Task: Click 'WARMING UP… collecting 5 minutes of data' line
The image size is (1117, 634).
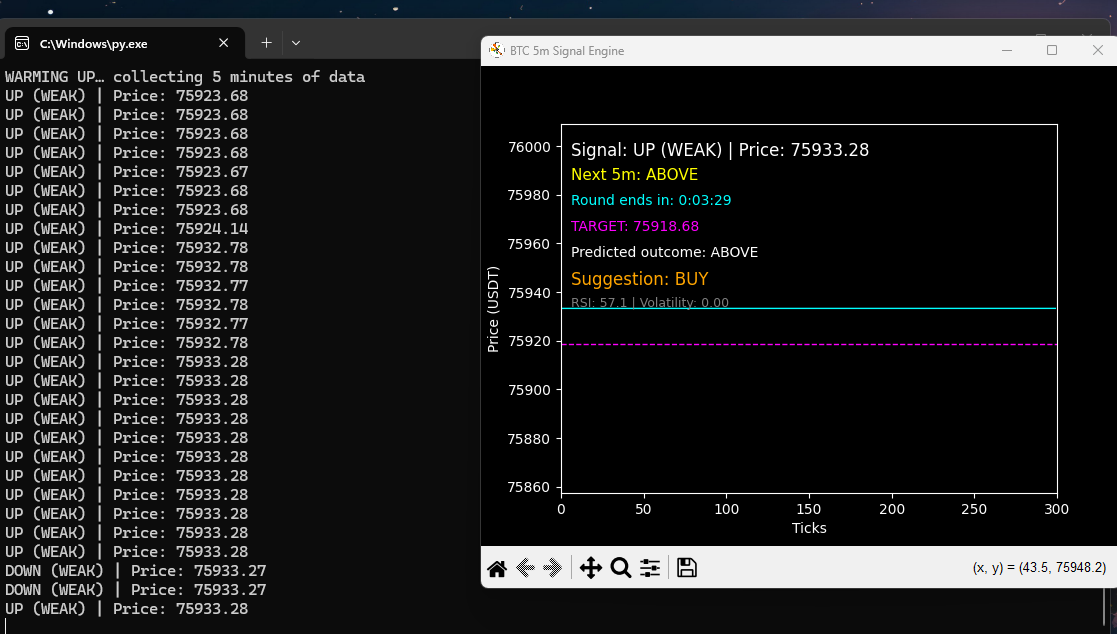Action: [185, 77]
